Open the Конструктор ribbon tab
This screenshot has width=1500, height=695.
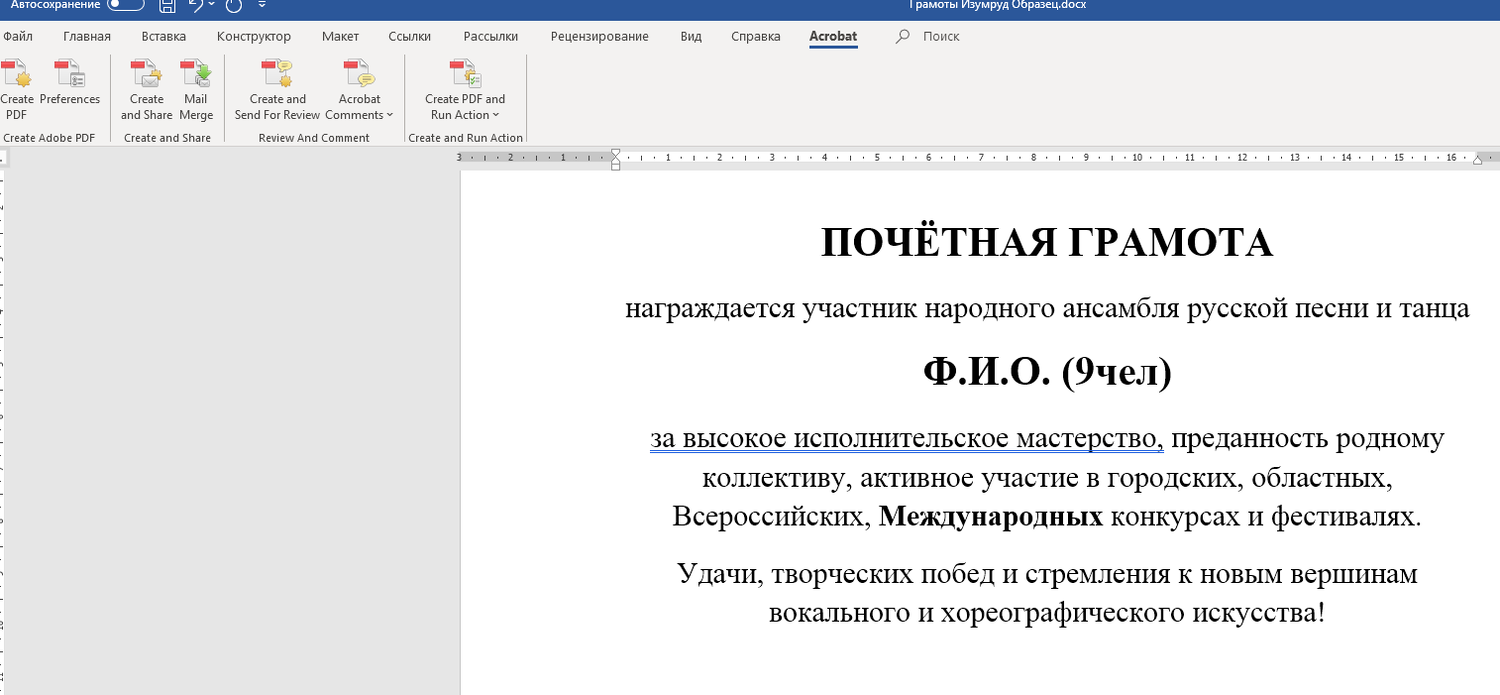tap(254, 36)
